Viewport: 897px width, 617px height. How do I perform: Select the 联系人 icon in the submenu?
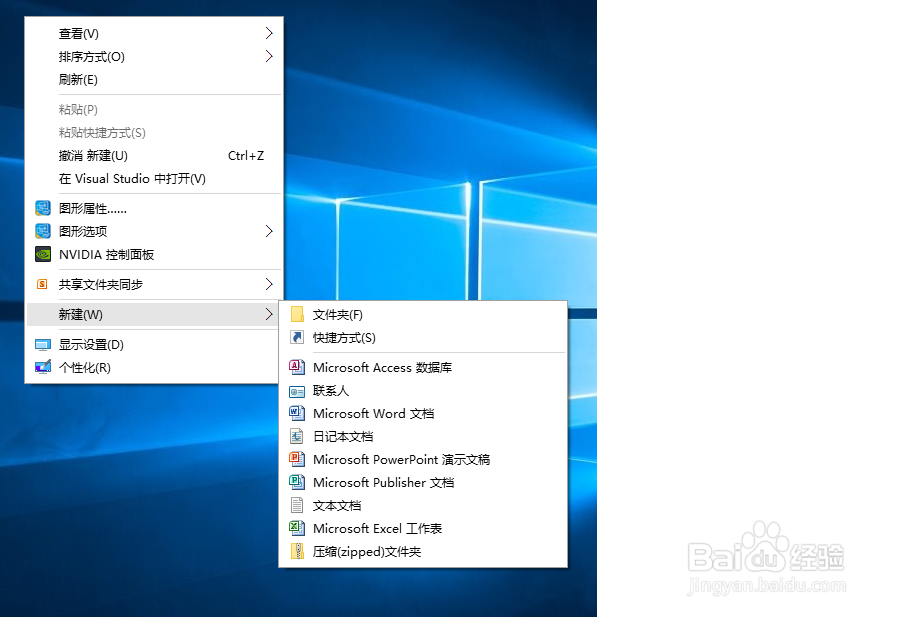(x=297, y=390)
